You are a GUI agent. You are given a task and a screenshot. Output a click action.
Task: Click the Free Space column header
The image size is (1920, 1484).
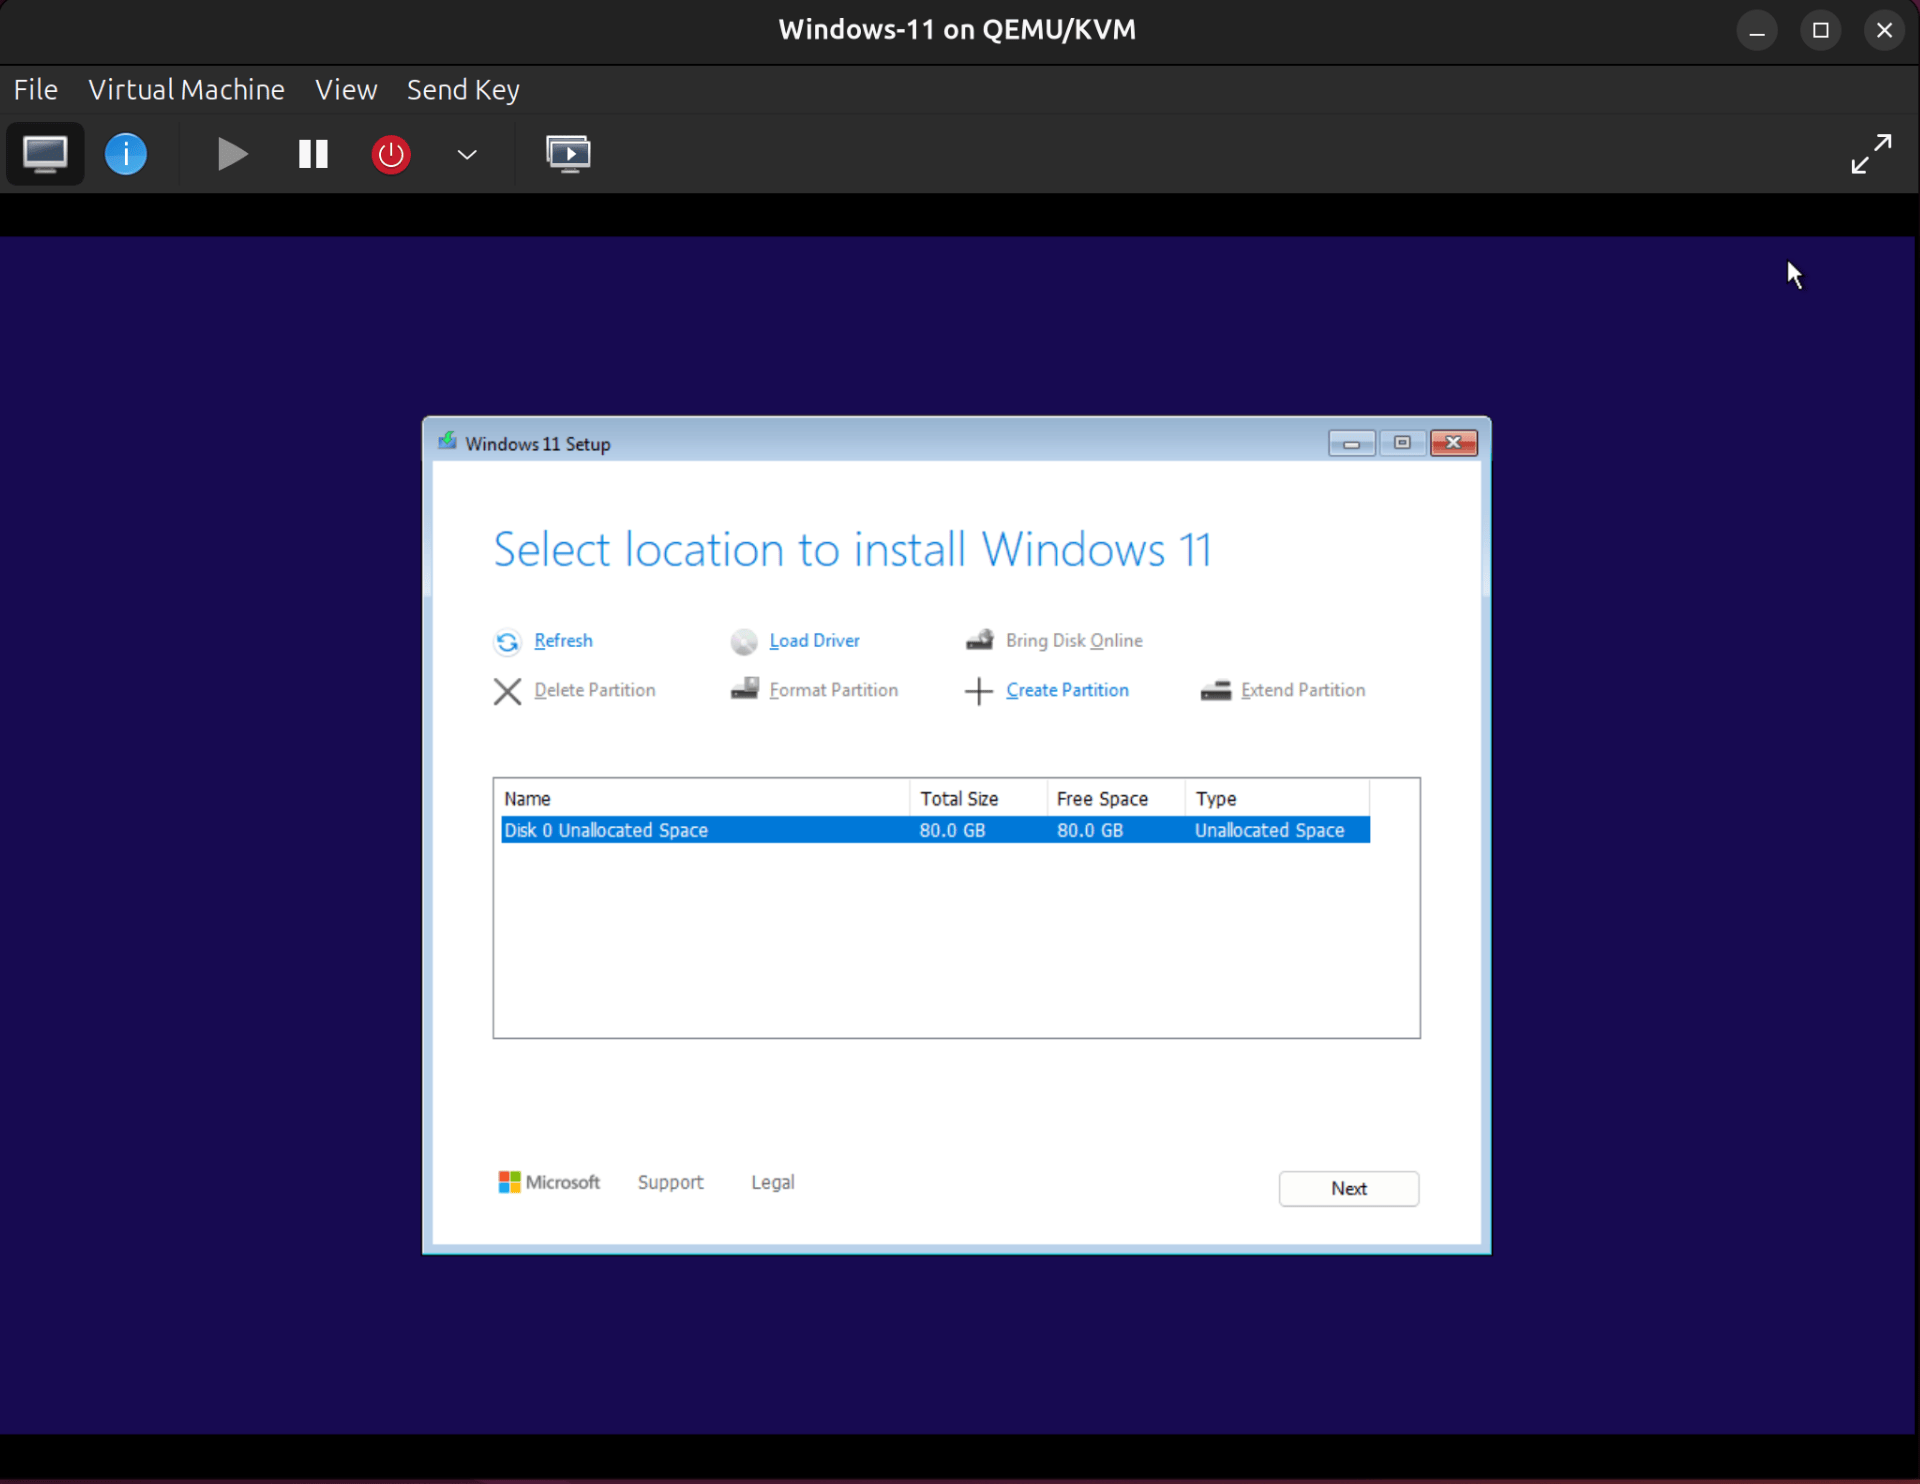click(x=1102, y=797)
